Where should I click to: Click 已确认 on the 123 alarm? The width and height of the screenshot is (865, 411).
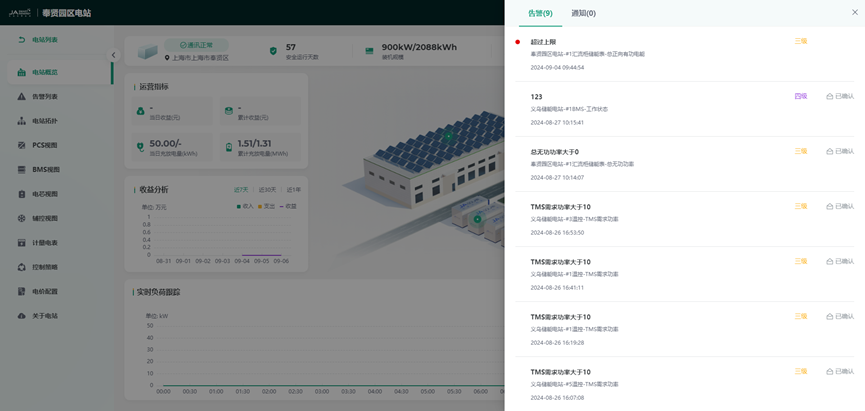840,96
